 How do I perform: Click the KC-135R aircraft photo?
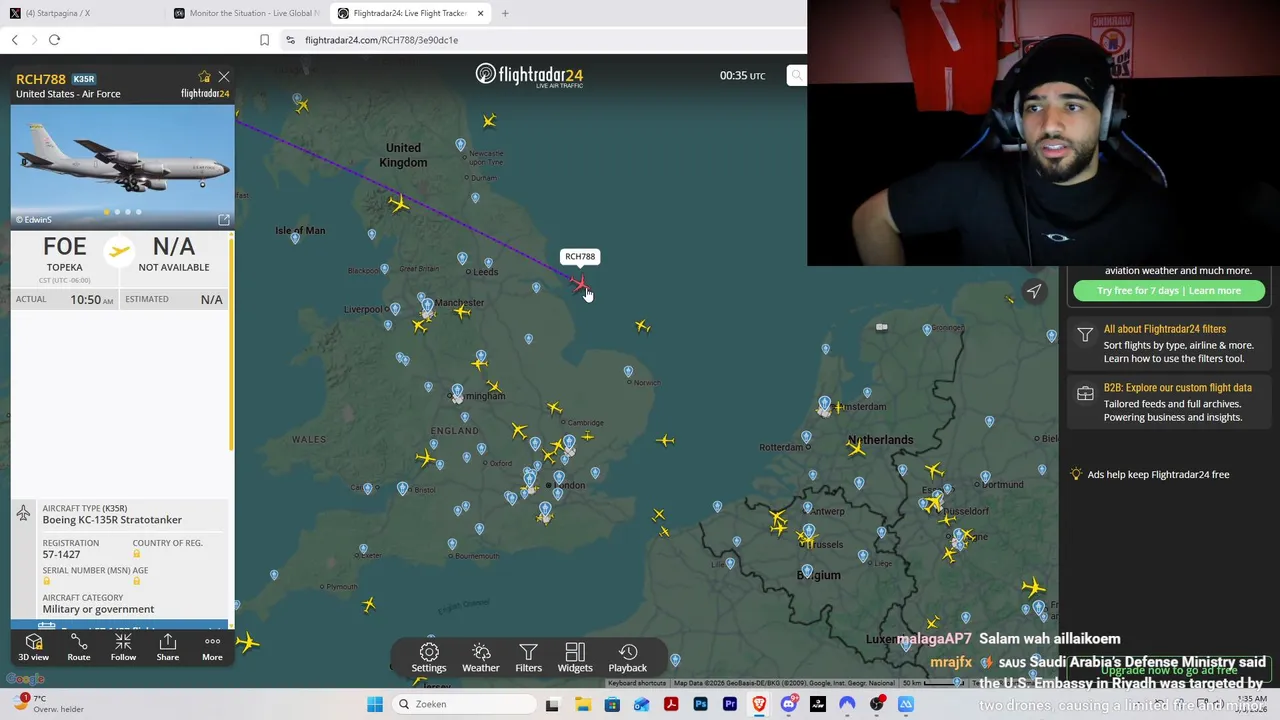click(x=122, y=166)
